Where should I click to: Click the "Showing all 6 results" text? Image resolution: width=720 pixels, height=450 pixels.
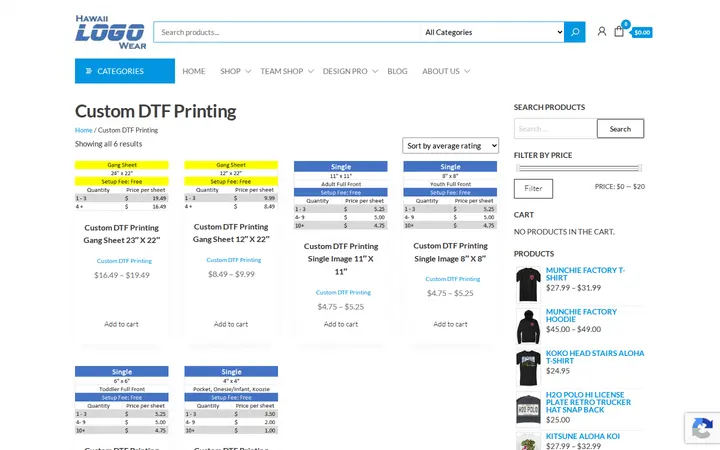coord(108,144)
